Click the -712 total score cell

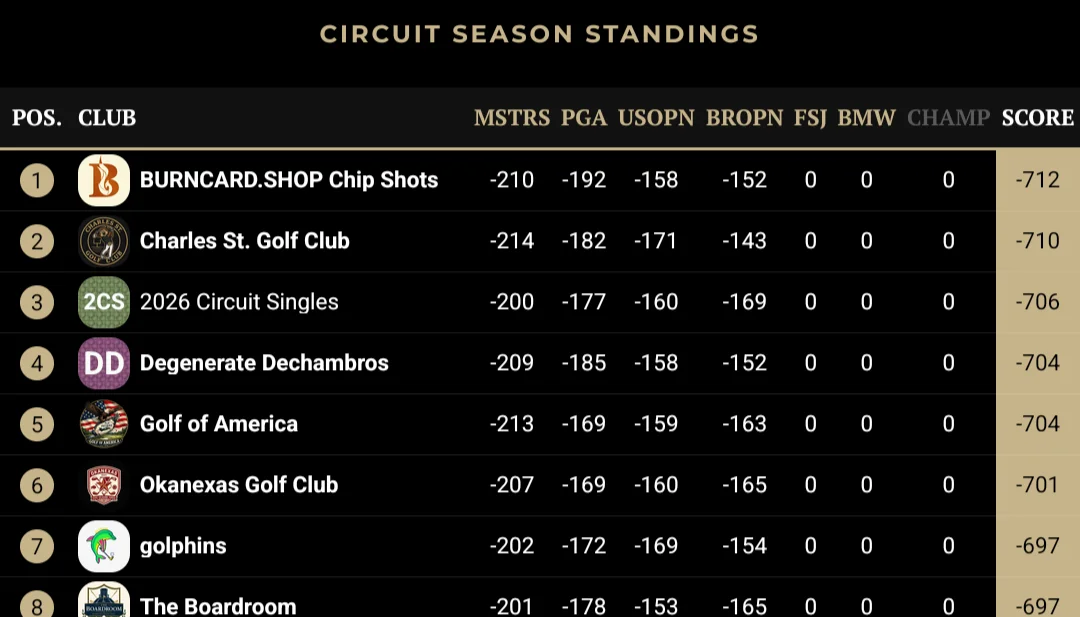(1038, 180)
